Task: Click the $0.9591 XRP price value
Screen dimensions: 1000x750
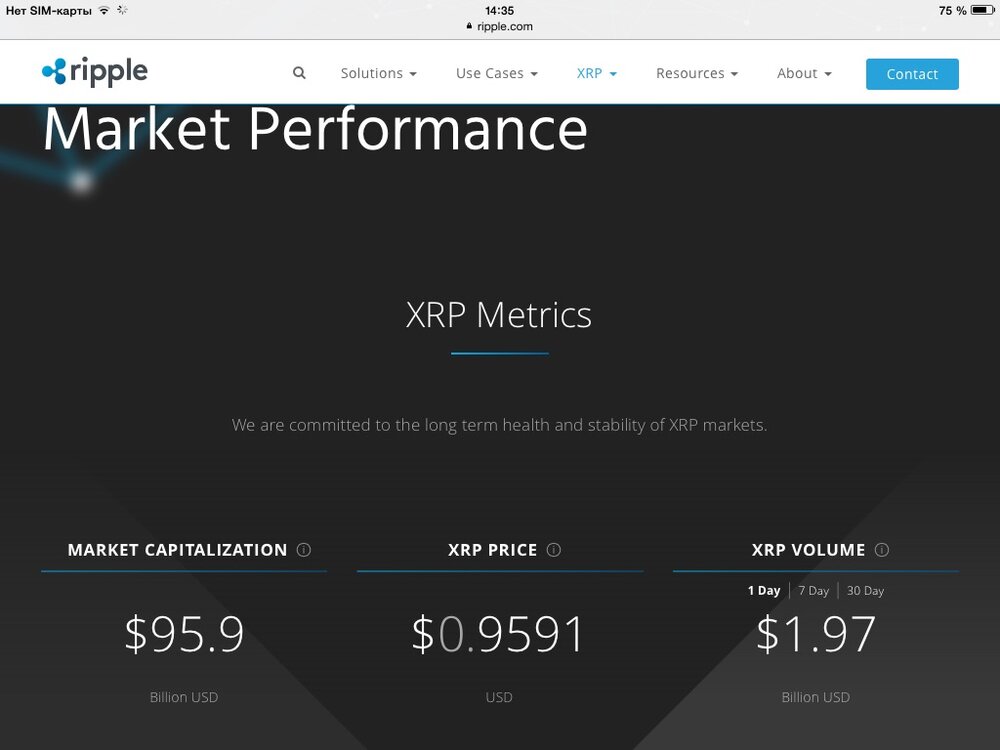Action: pos(498,635)
